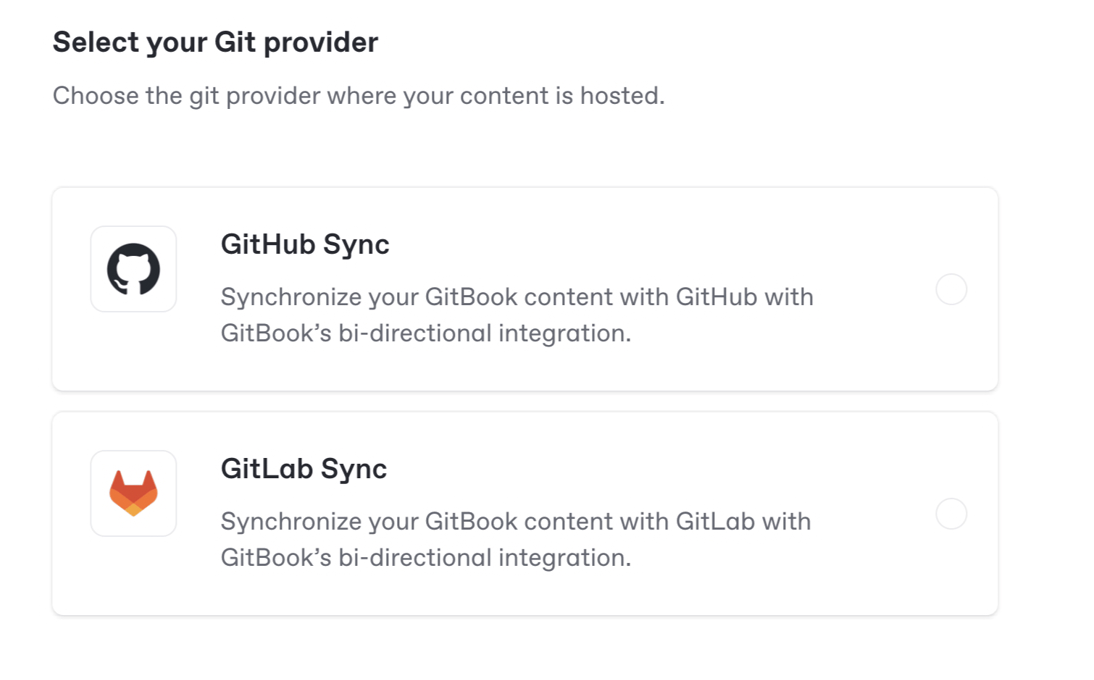
Task: Select the GitLab Sync radio button
Action: click(951, 514)
